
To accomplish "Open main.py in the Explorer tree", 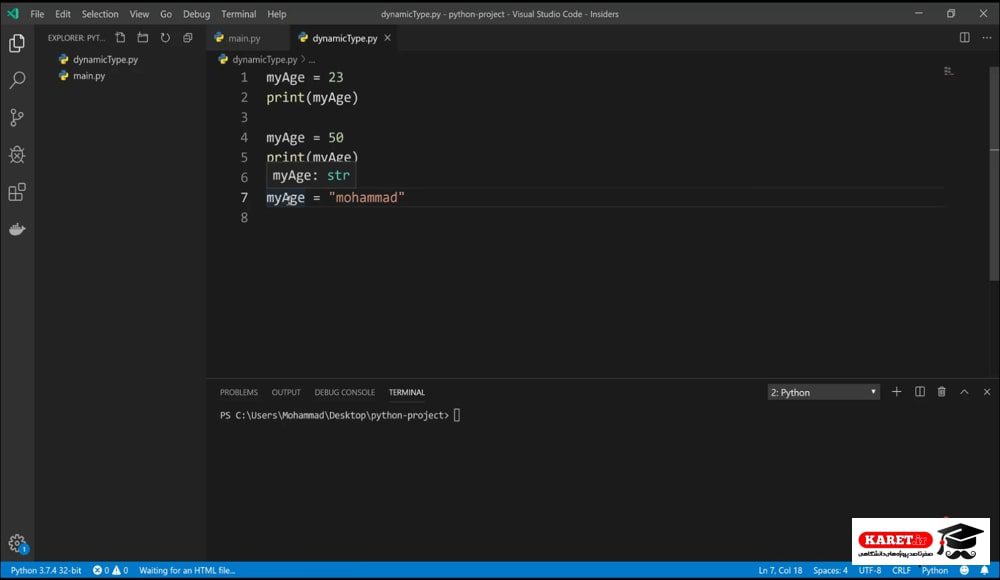I will coord(89,75).
